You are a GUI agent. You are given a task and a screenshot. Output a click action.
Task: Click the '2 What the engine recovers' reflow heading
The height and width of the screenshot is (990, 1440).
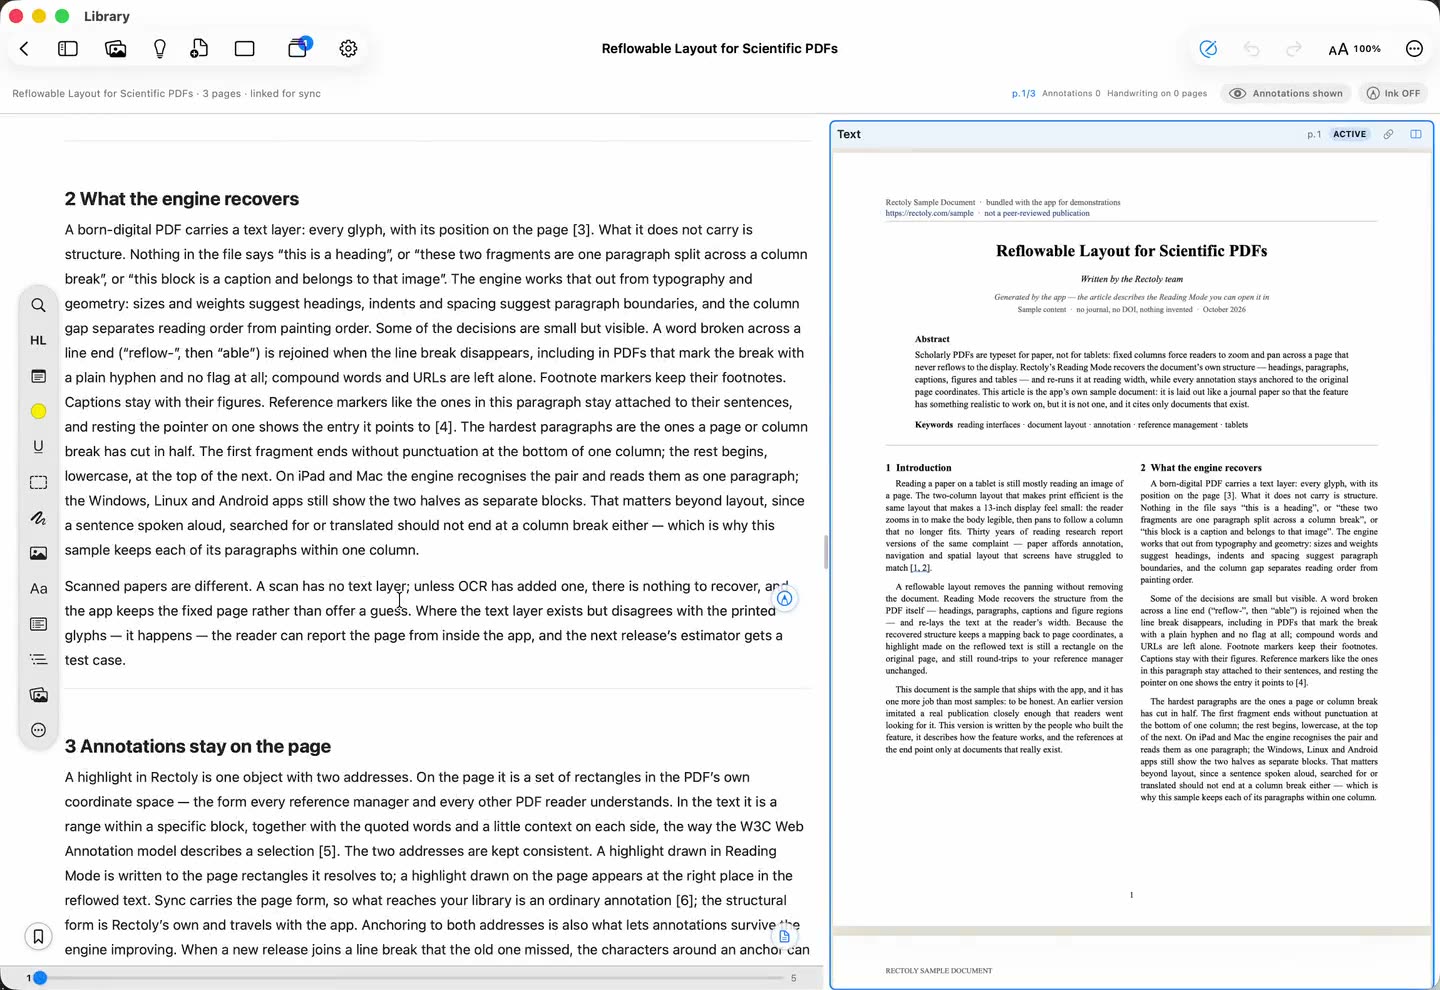click(x=182, y=199)
